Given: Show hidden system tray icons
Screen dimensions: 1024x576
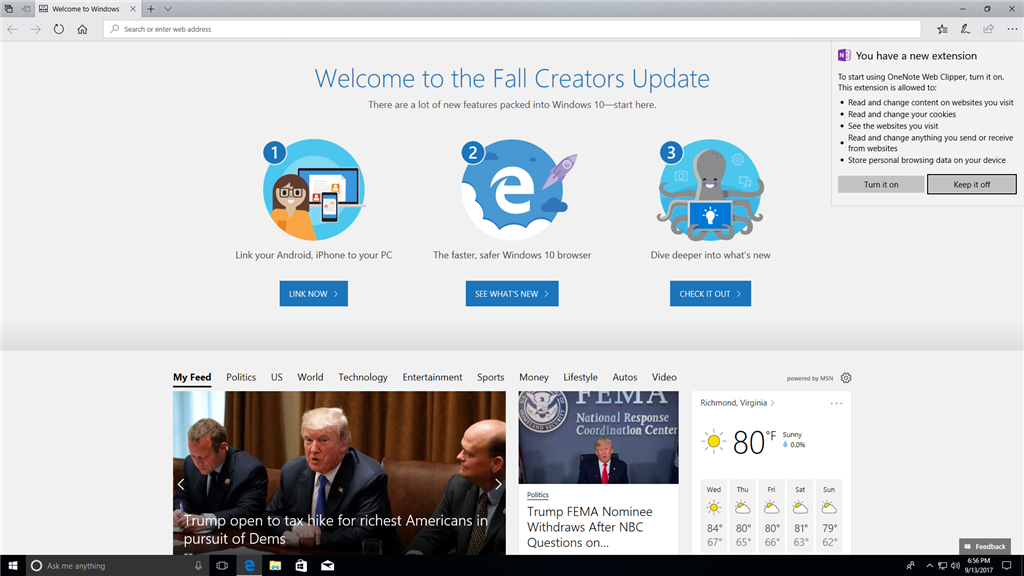Looking at the screenshot, I should coord(929,566).
